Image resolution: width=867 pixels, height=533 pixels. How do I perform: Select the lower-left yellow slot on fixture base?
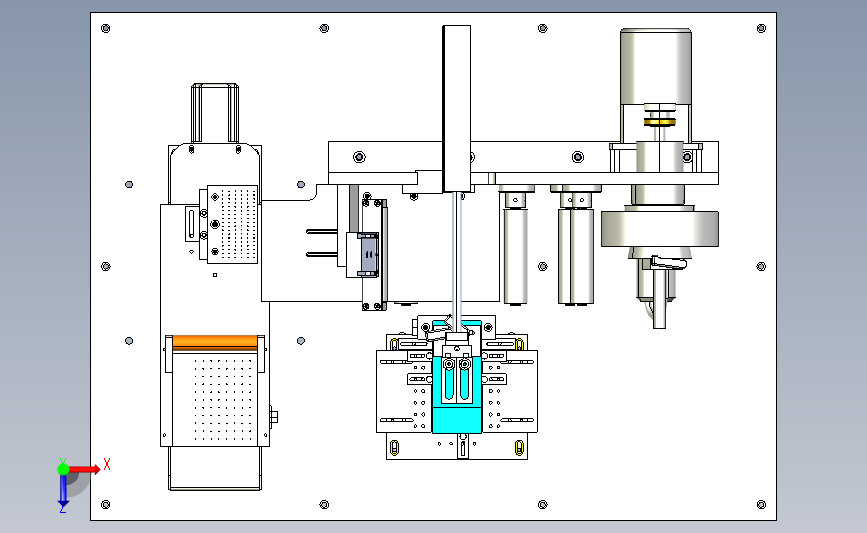[x=394, y=447]
